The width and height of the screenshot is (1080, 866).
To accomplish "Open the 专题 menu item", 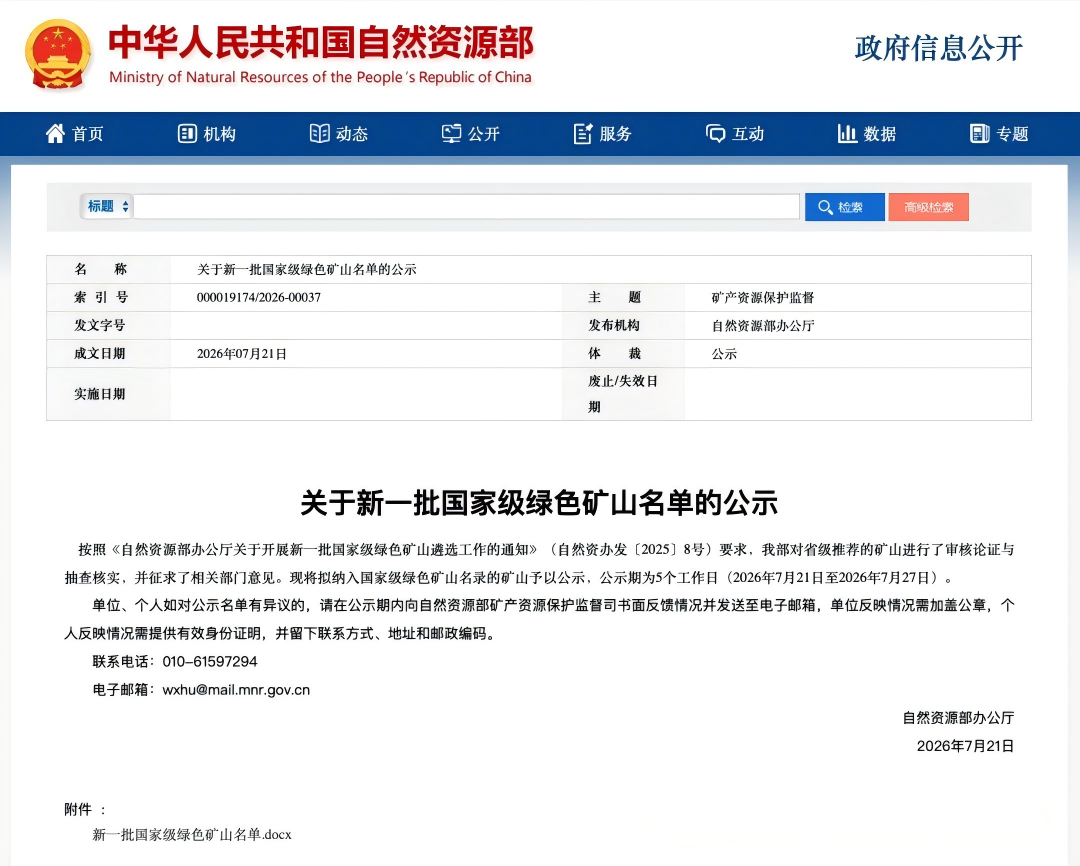I will point(999,134).
